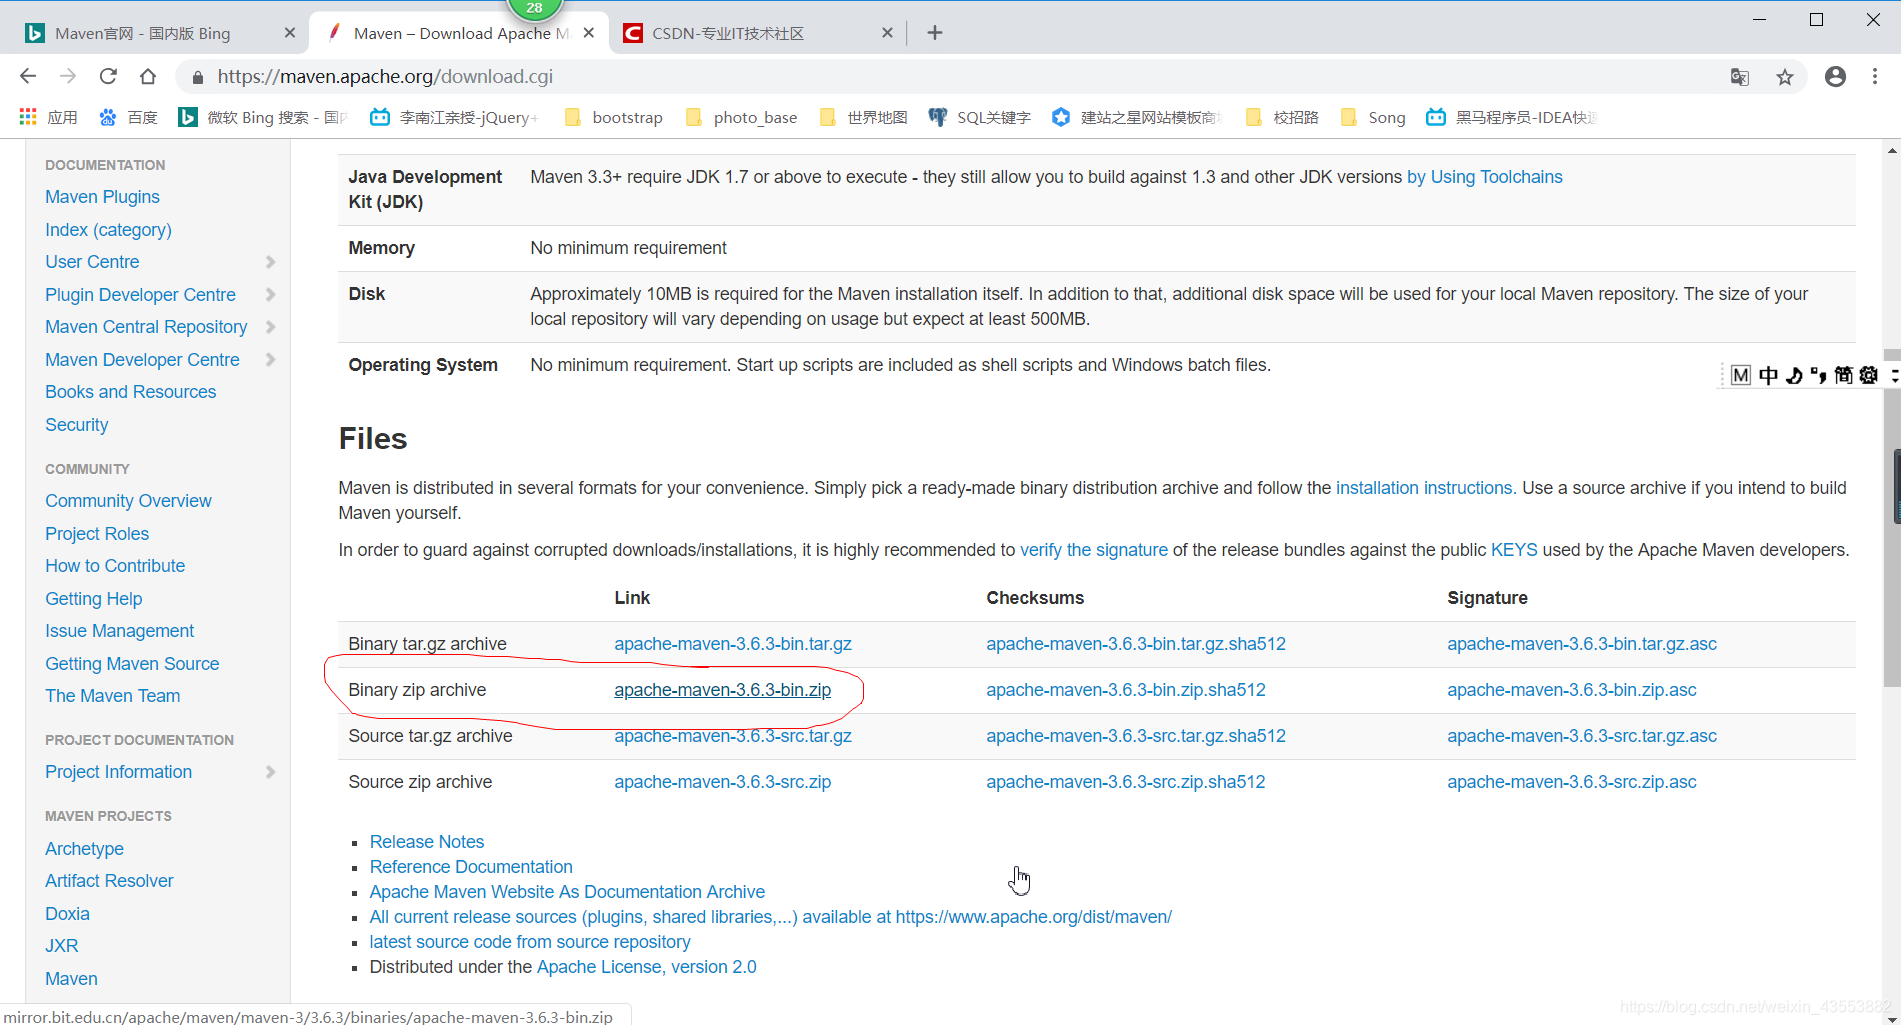This screenshot has width=1901, height=1025.
Task: Toggle the IME 简 simplified character button
Action: (1843, 375)
